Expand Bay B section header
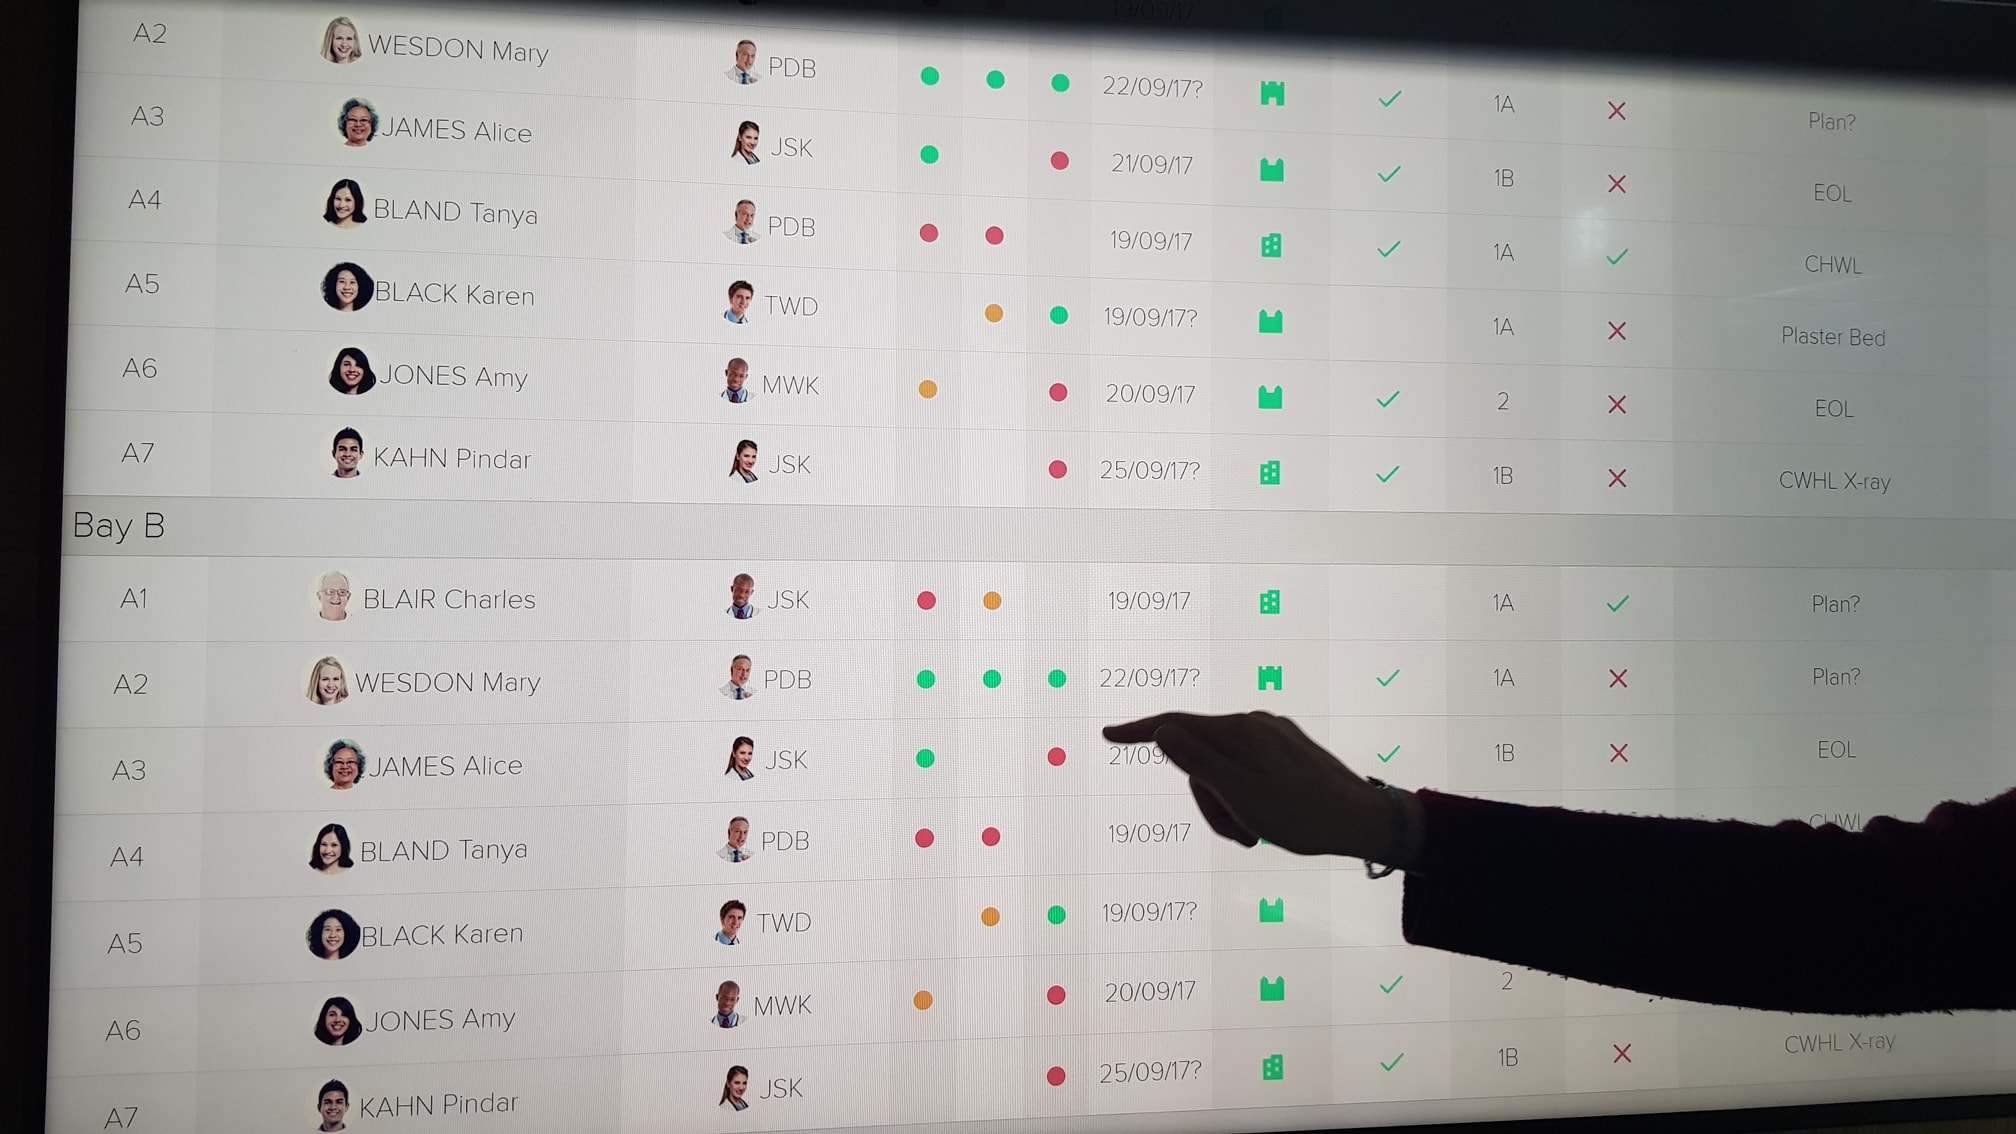 pyautogui.click(x=119, y=526)
